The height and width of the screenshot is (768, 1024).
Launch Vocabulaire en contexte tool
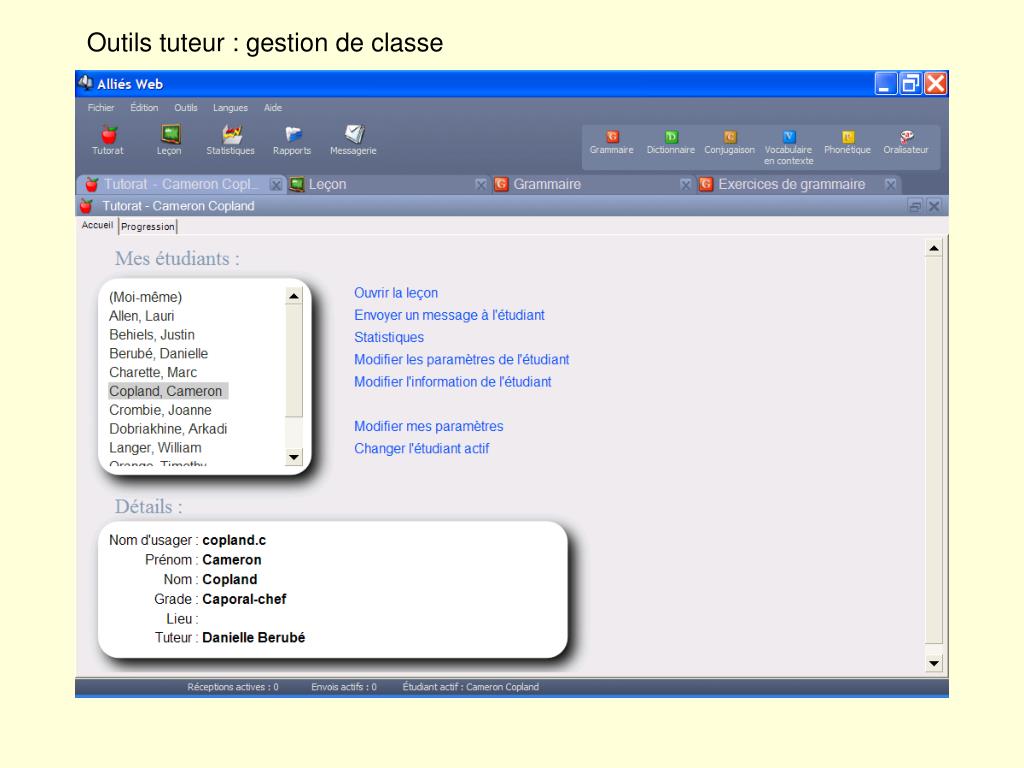(x=789, y=147)
